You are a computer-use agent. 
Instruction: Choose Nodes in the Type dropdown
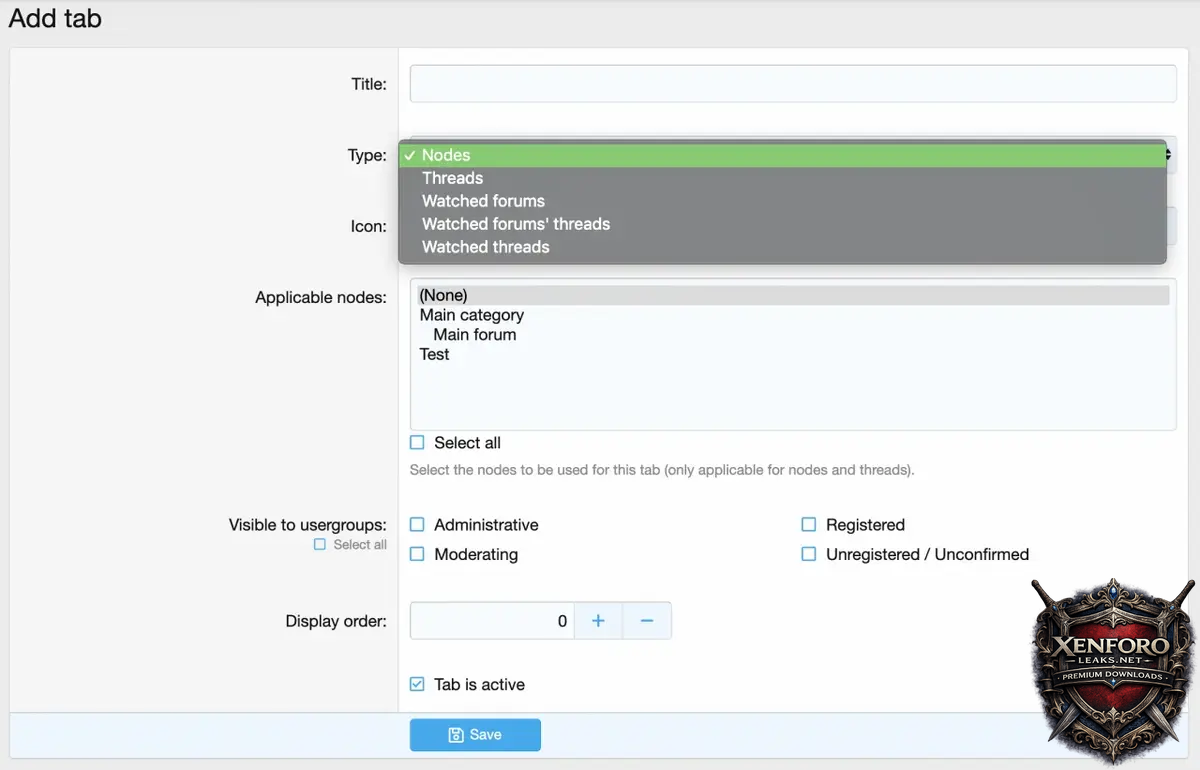pyautogui.click(x=446, y=155)
